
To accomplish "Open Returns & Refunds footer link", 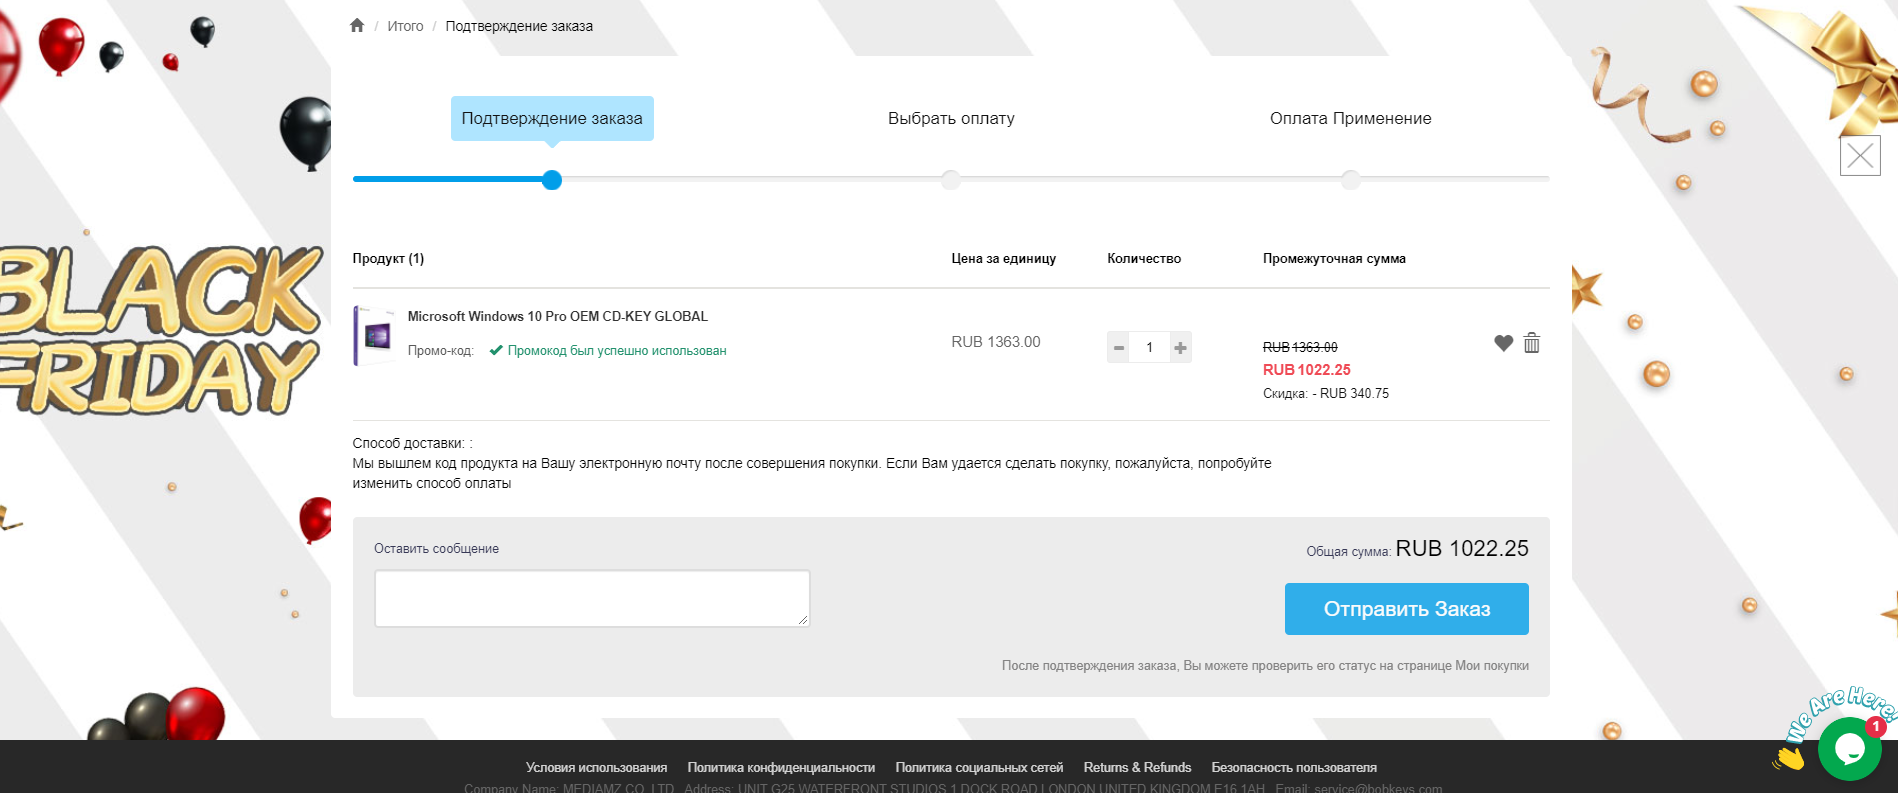I will pyautogui.click(x=1137, y=768).
